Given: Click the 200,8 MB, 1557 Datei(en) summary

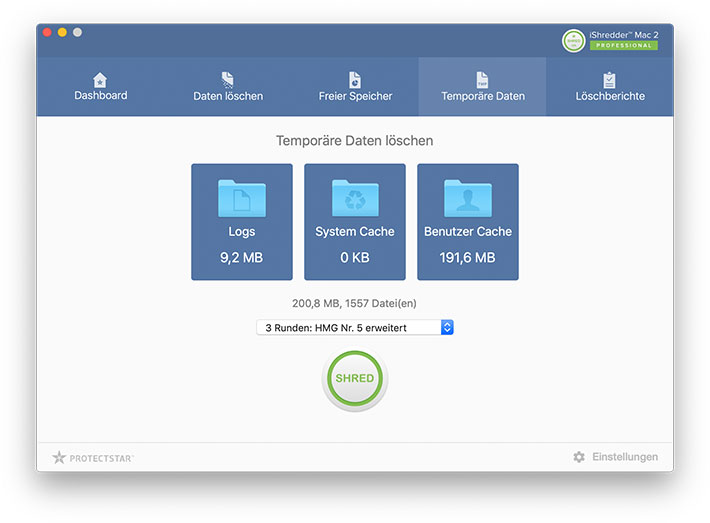Looking at the screenshot, I should (x=354, y=303).
